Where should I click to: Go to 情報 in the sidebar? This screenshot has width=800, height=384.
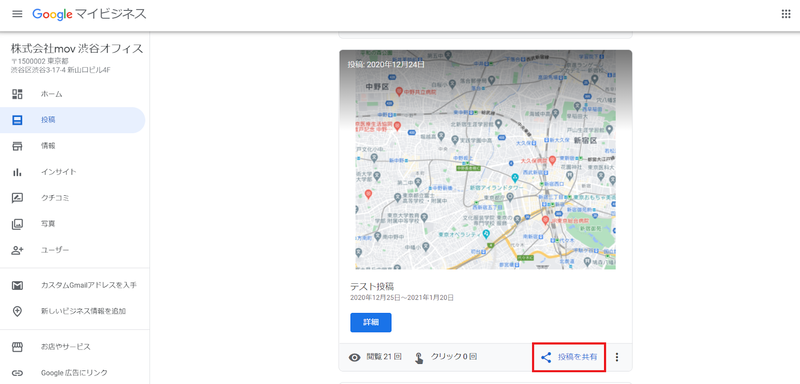(72, 146)
